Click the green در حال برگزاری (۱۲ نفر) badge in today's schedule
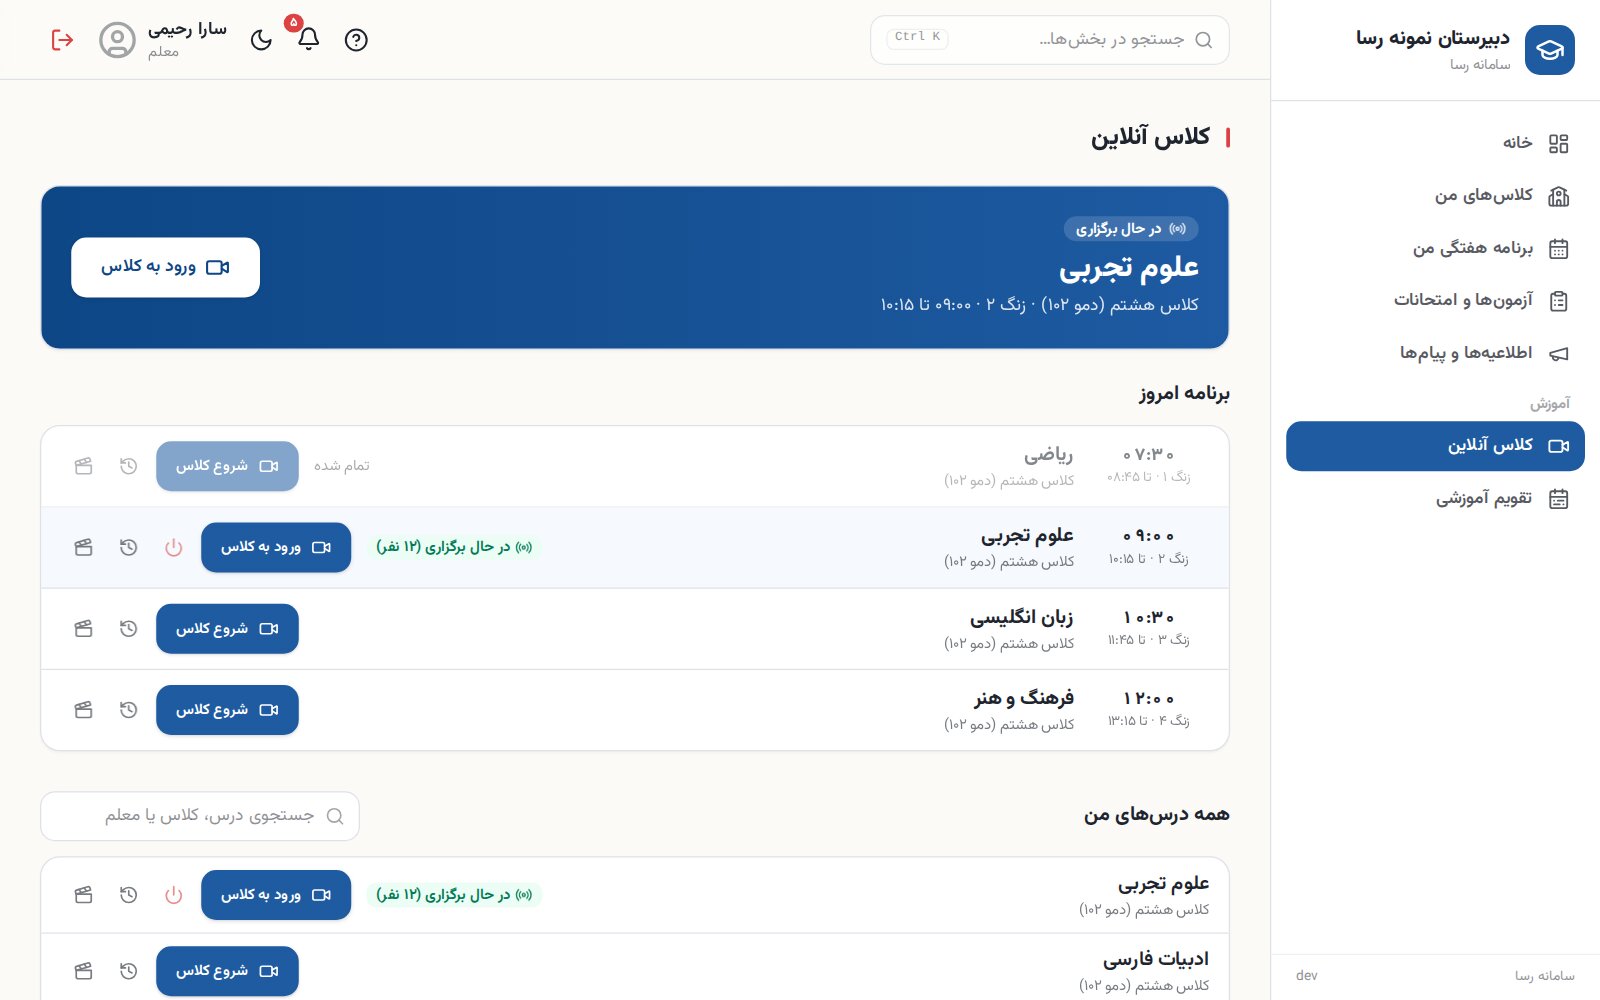The height and width of the screenshot is (1000, 1600). click(454, 547)
